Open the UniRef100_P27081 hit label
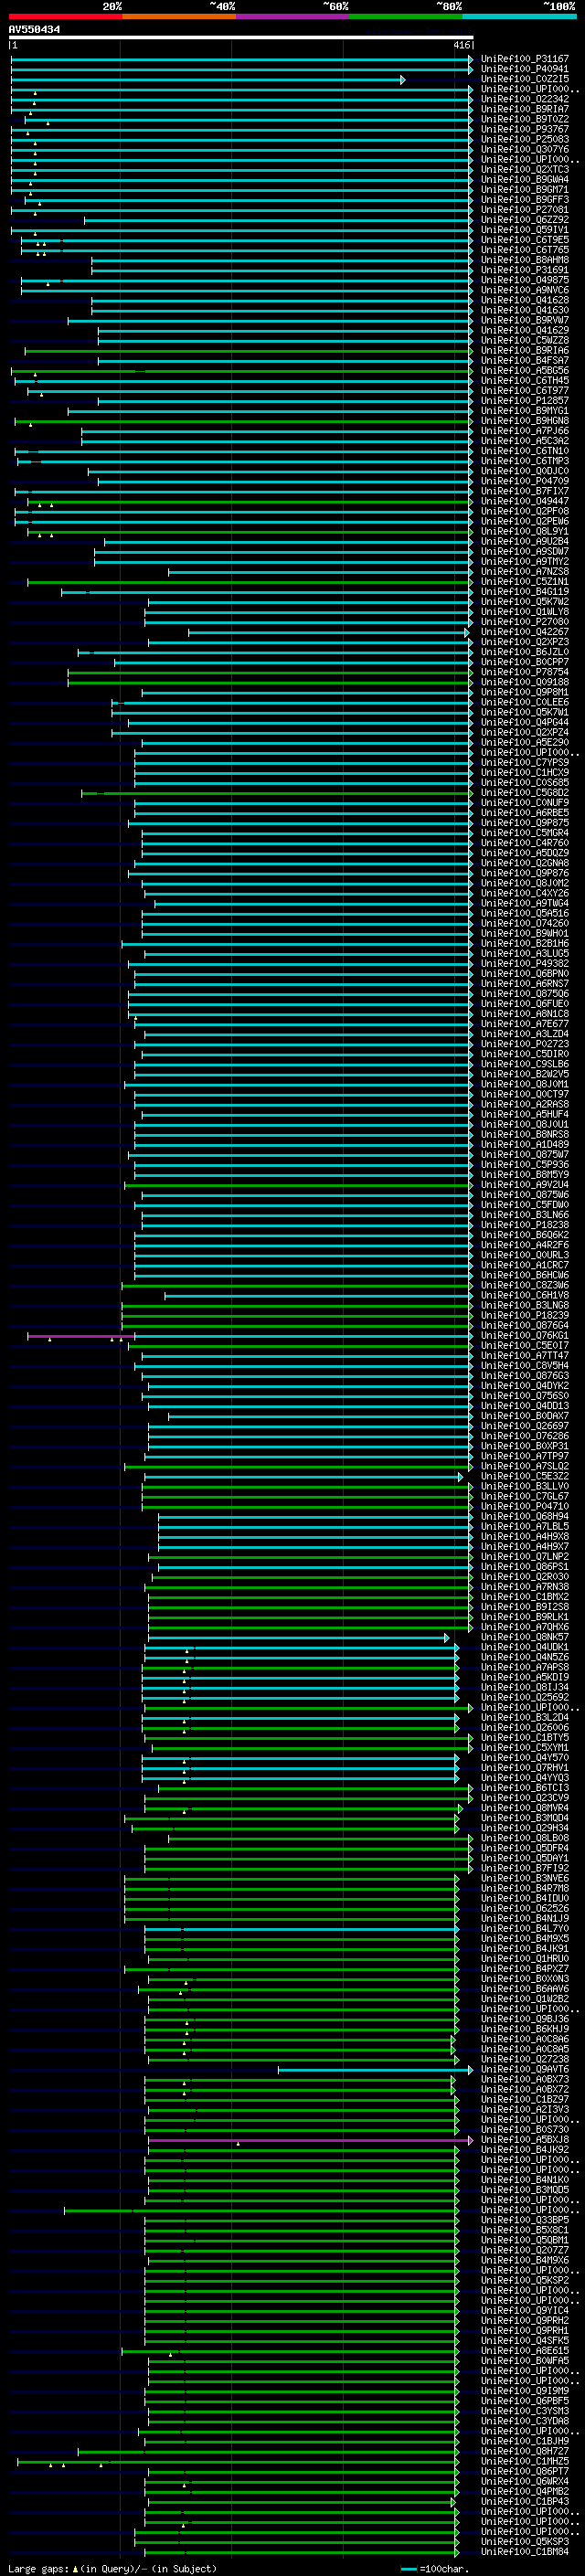The width and height of the screenshot is (585, 2576). [524, 210]
